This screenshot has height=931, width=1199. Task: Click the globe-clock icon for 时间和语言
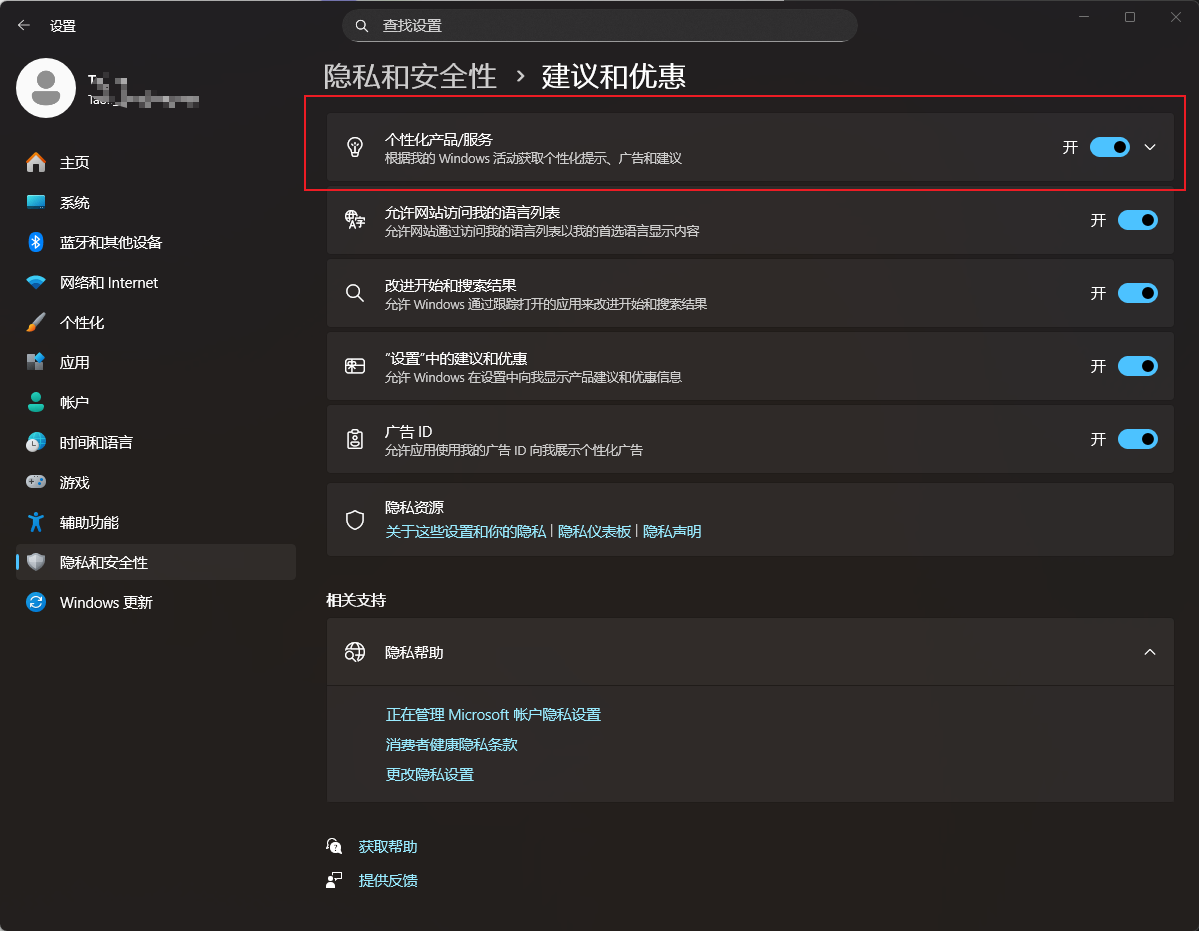pyautogui.click(x=36, y=442)
